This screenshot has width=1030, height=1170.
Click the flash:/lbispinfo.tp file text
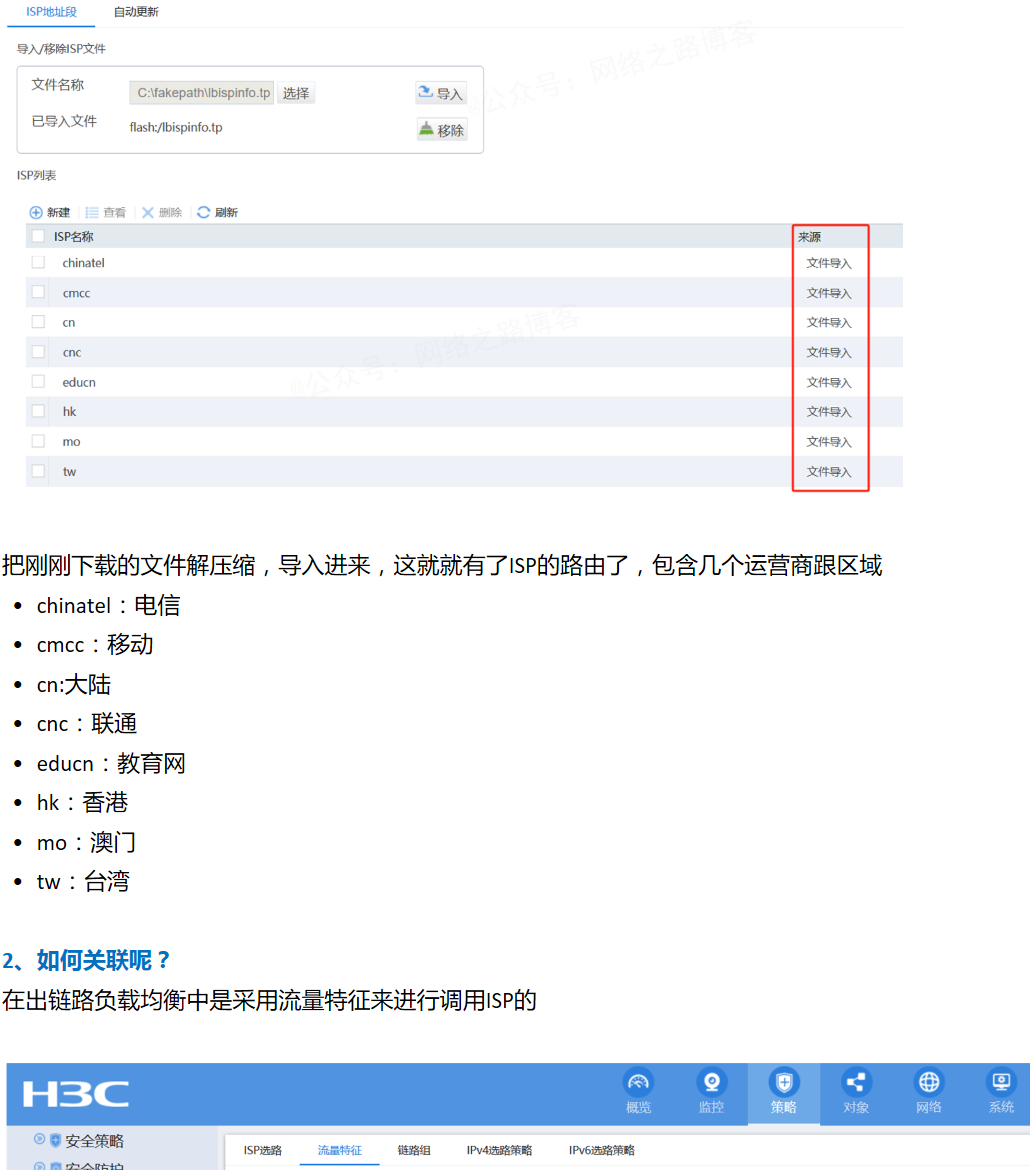click(x=176, y=128)
